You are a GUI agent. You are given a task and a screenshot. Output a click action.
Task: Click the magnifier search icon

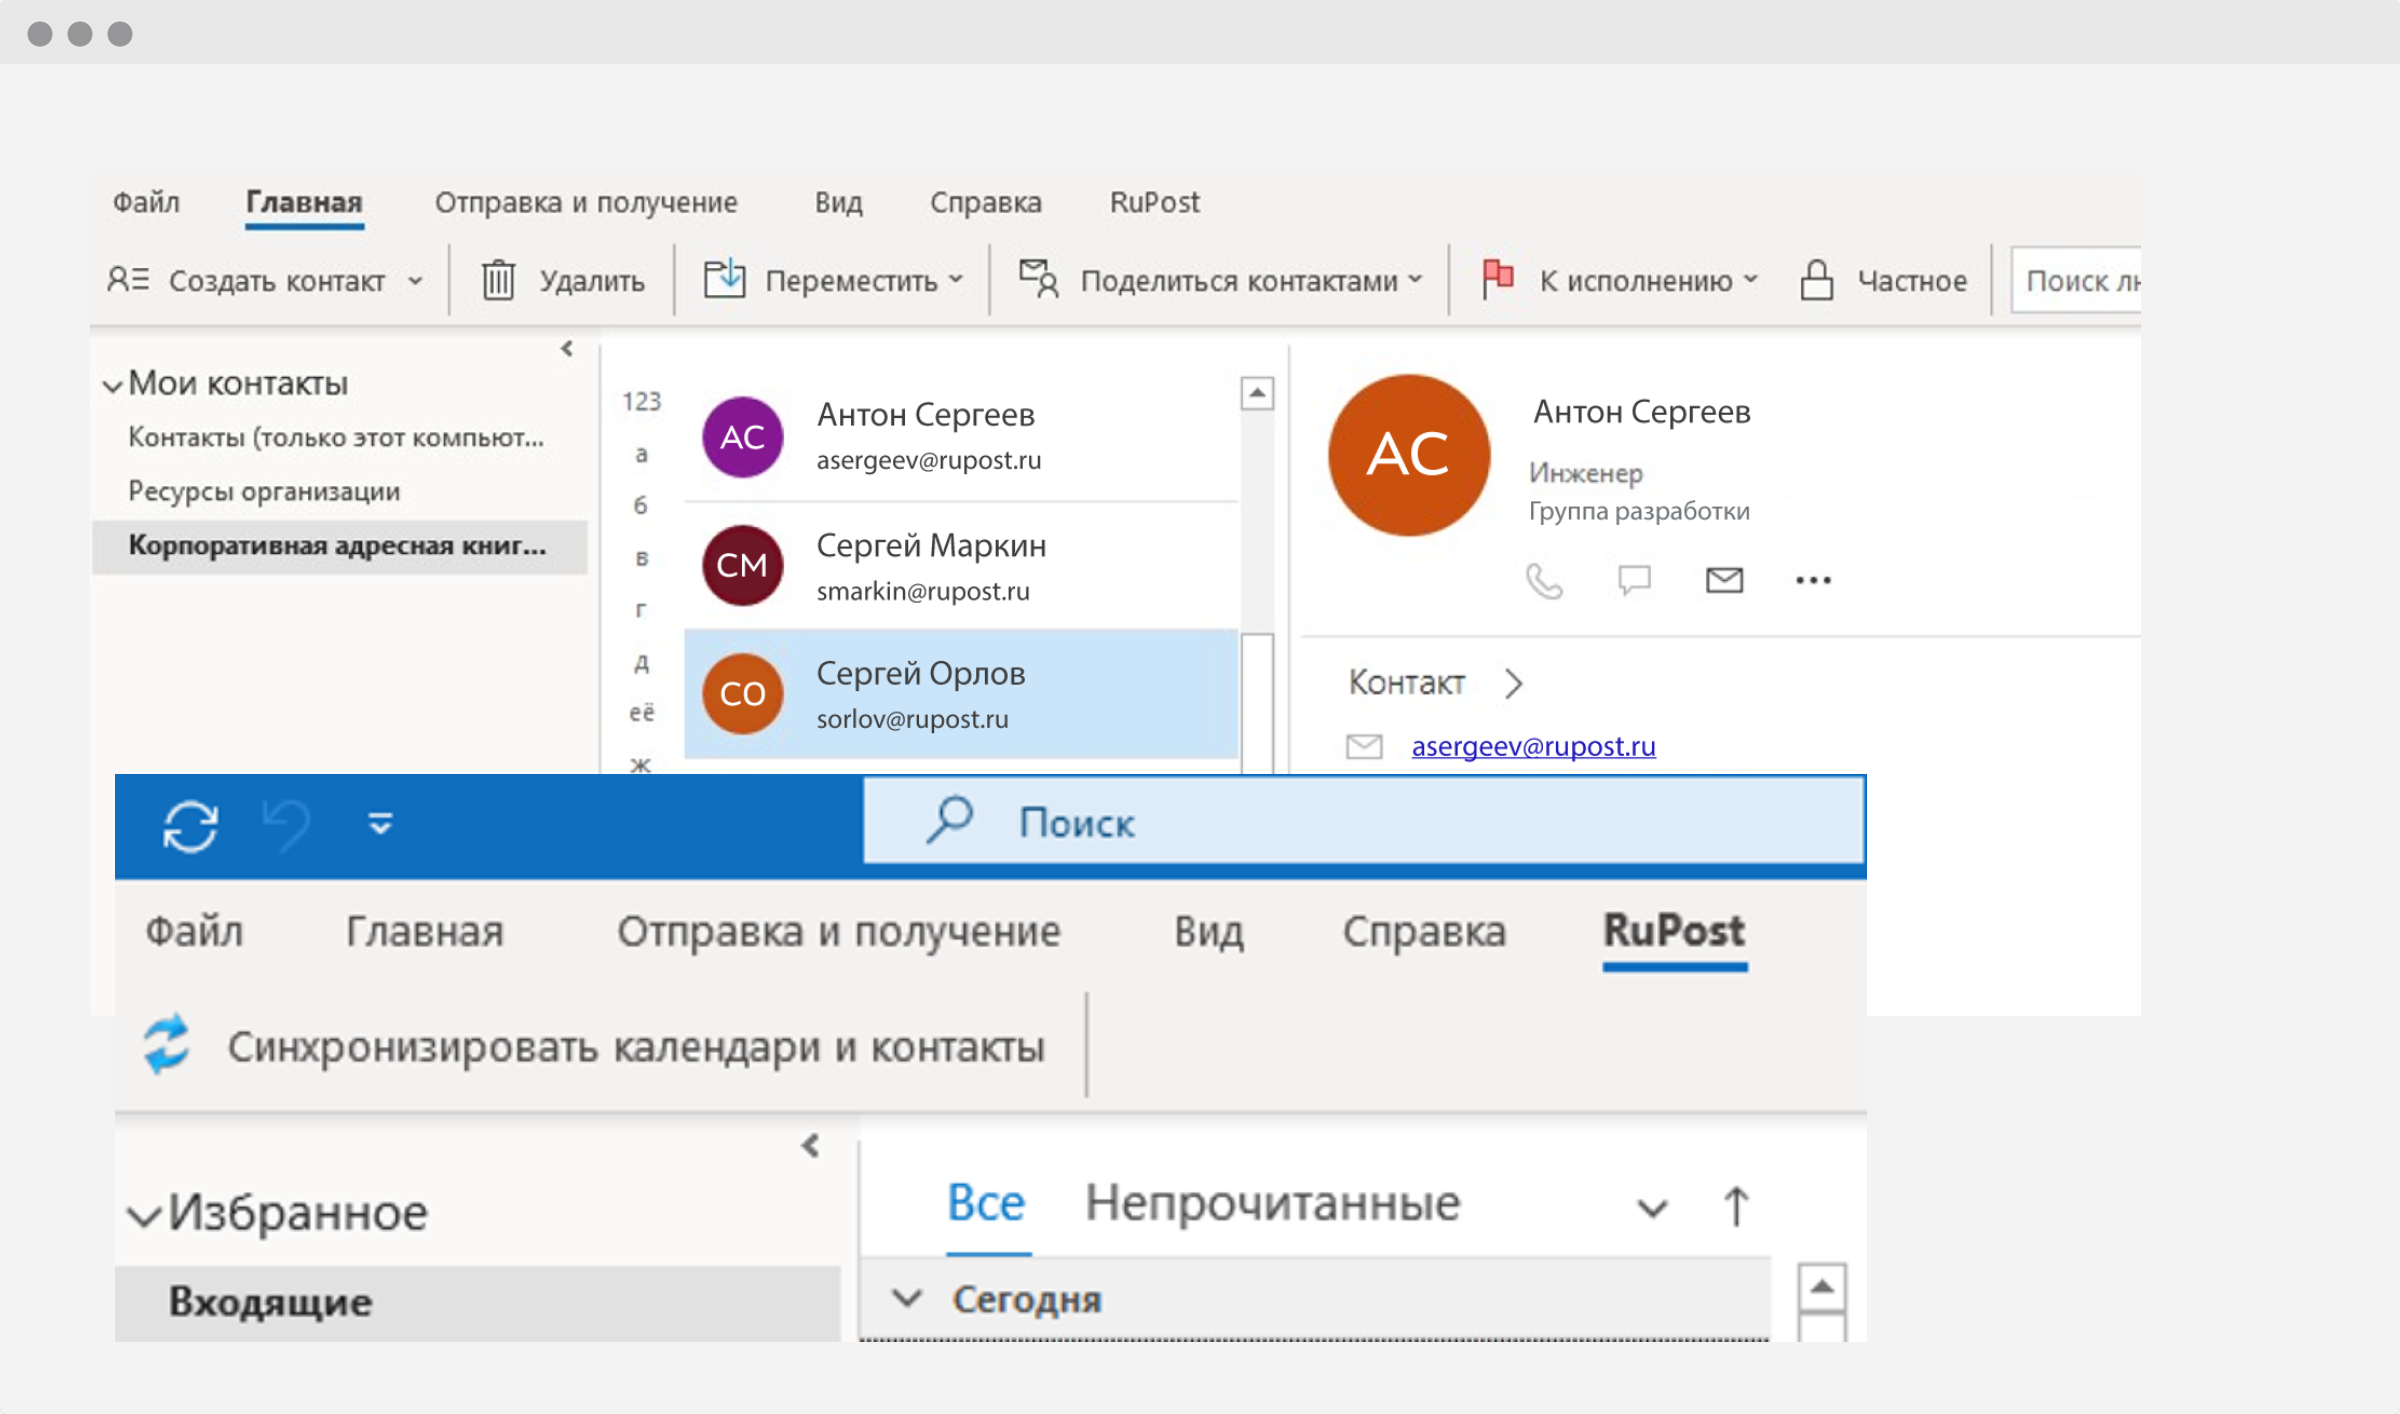click(950, 821)
